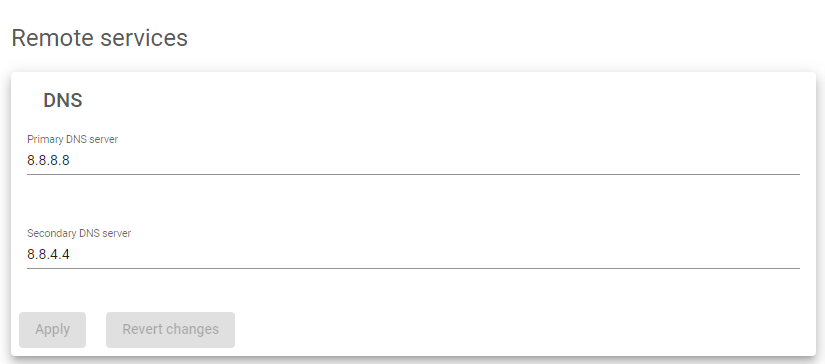Place cursor after last 4 in secondary DNS

tap(70, 255)
